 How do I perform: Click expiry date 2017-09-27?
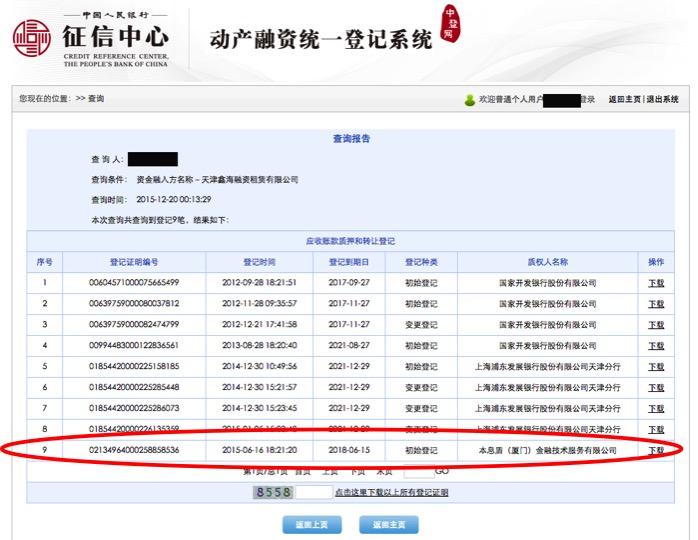tap(349, 283)
